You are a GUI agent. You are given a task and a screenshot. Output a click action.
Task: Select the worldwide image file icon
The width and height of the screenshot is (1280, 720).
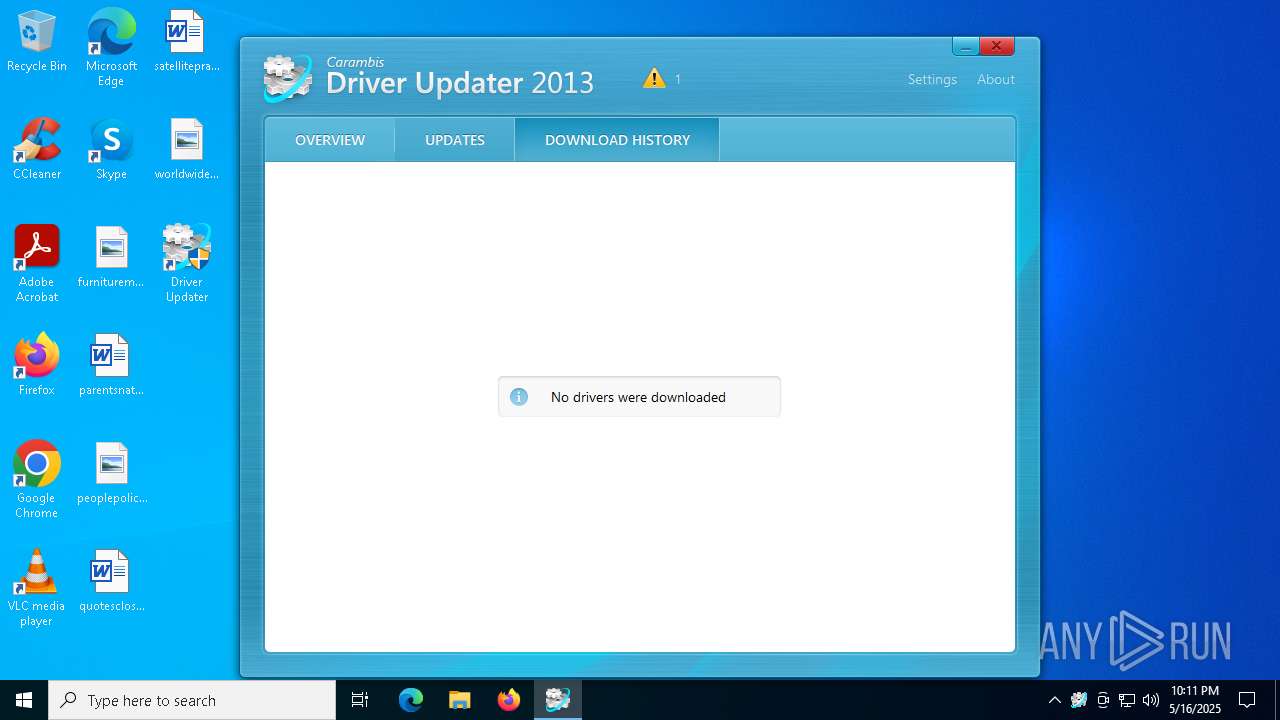pos(186,150)
